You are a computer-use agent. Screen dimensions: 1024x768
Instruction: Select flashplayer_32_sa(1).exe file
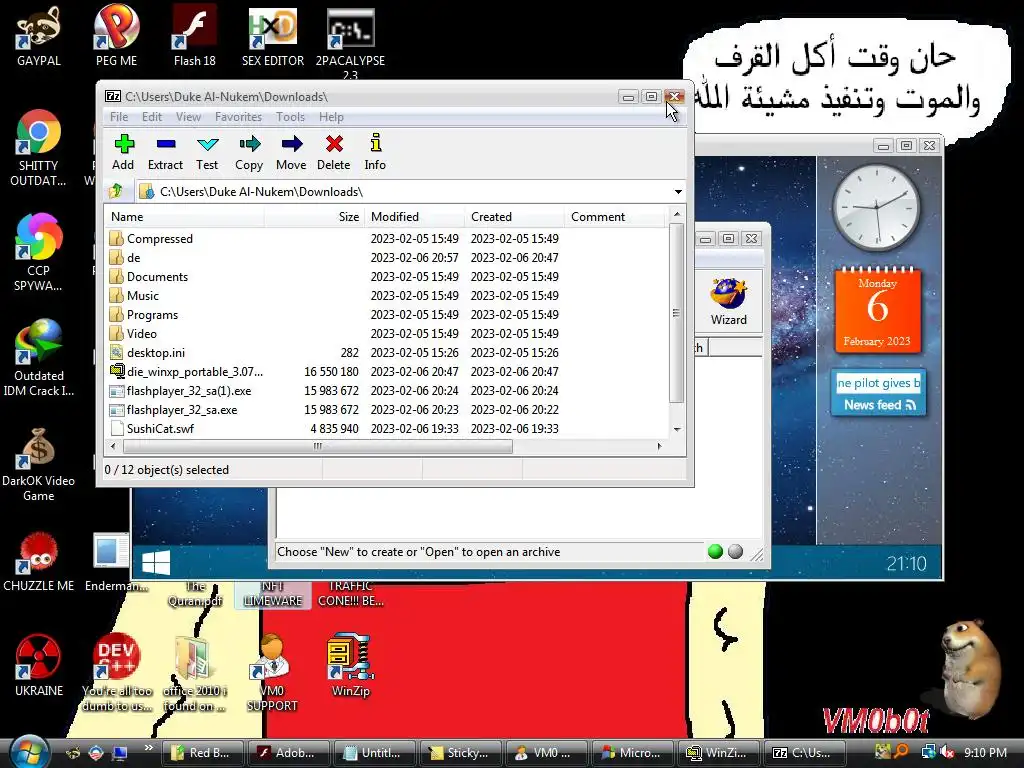click(x=387, y=391)
